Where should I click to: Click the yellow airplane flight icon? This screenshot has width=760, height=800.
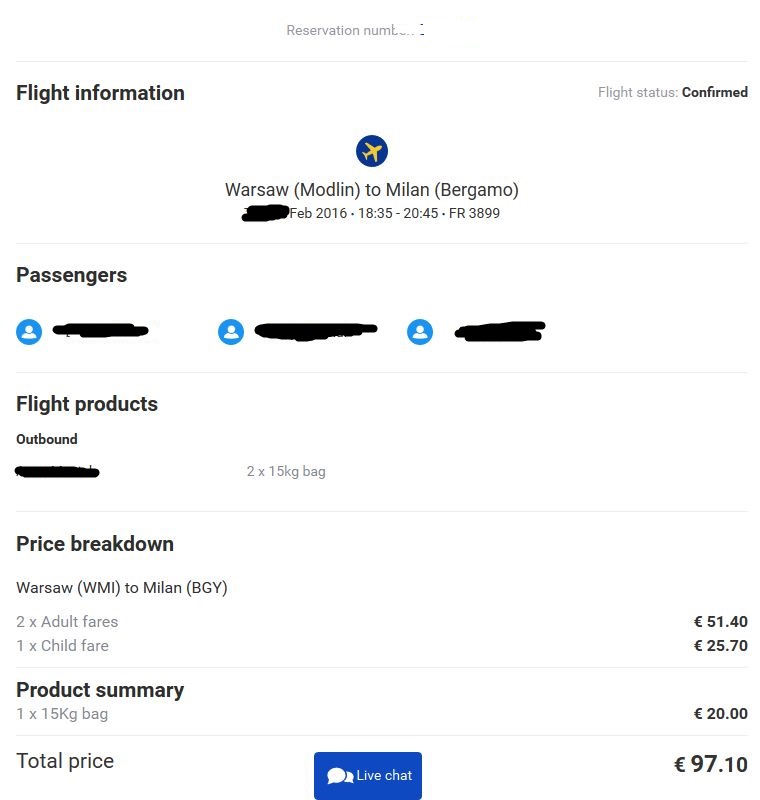[x=371, y=151]
